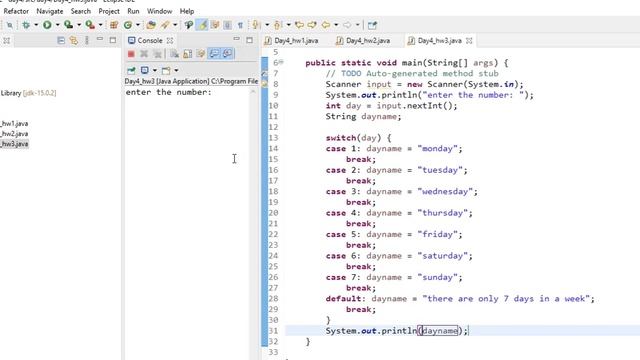Viewport: 640px width, 360px height.
Task: Switch to Day4_hw1.java editor tab
Action: point(291,40)
